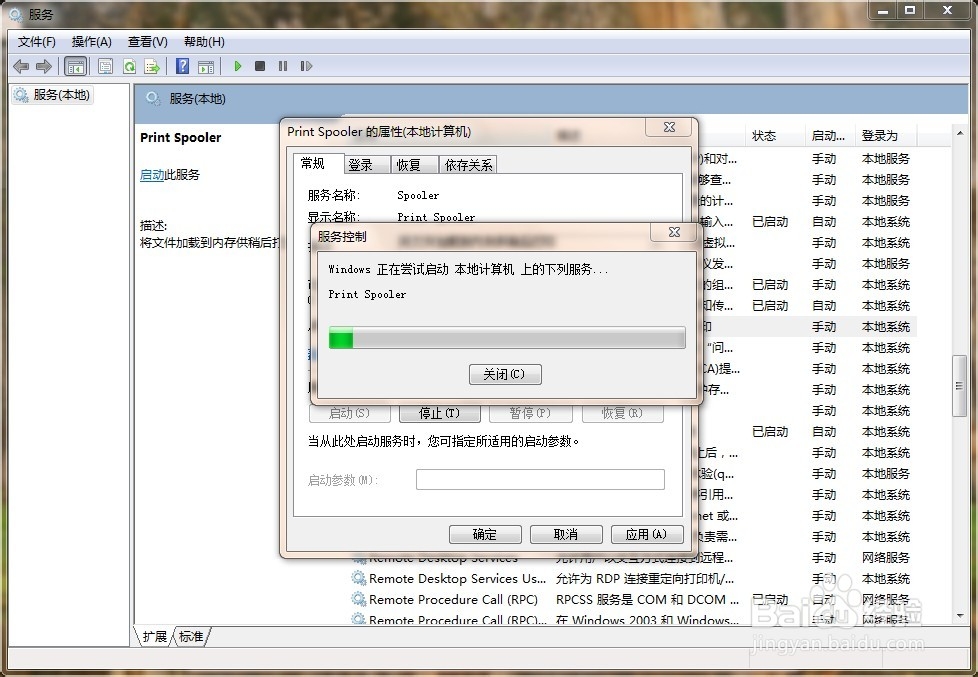Toggle the action pane toolbar icon
Image resolution: width=978 pixels, height=677 pixels.
[206, 66]
